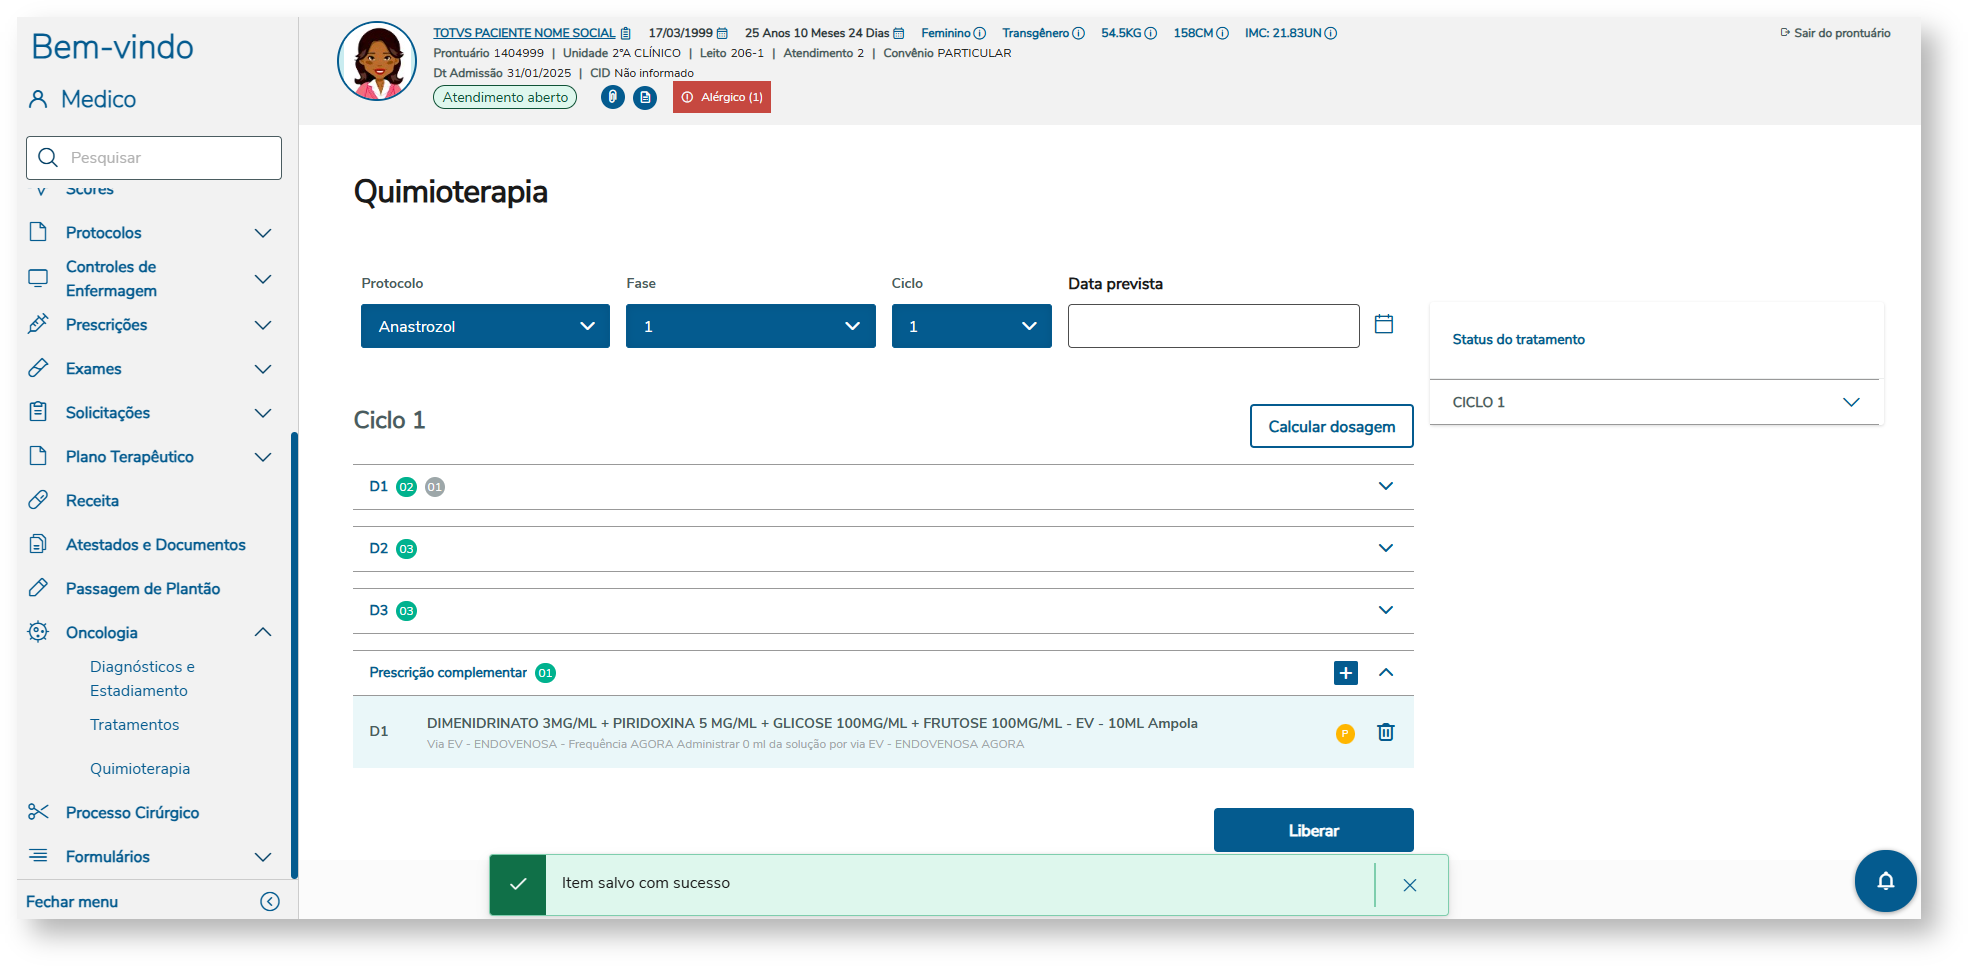The width and height of the screenshot is (1969, 967).
Task: Dismiss the Item salvo com sucesso toast
Action: pyautogui.click(x=1410, y=884)
